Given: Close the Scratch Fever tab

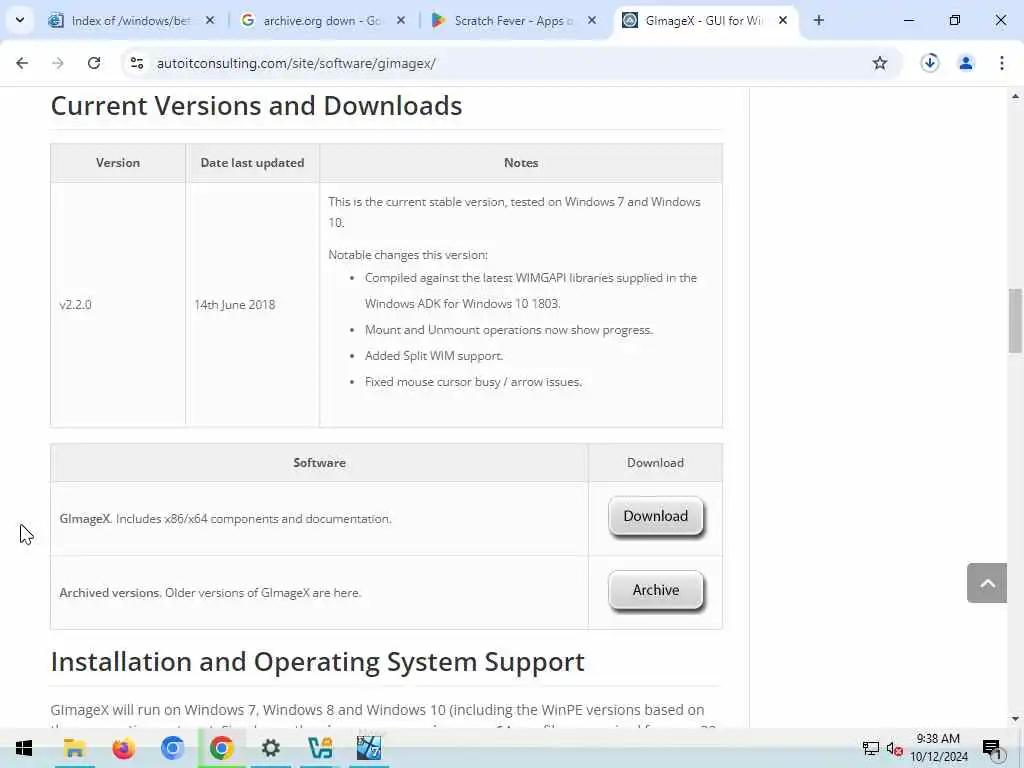Looking at the screenshot, I should 592,21.
